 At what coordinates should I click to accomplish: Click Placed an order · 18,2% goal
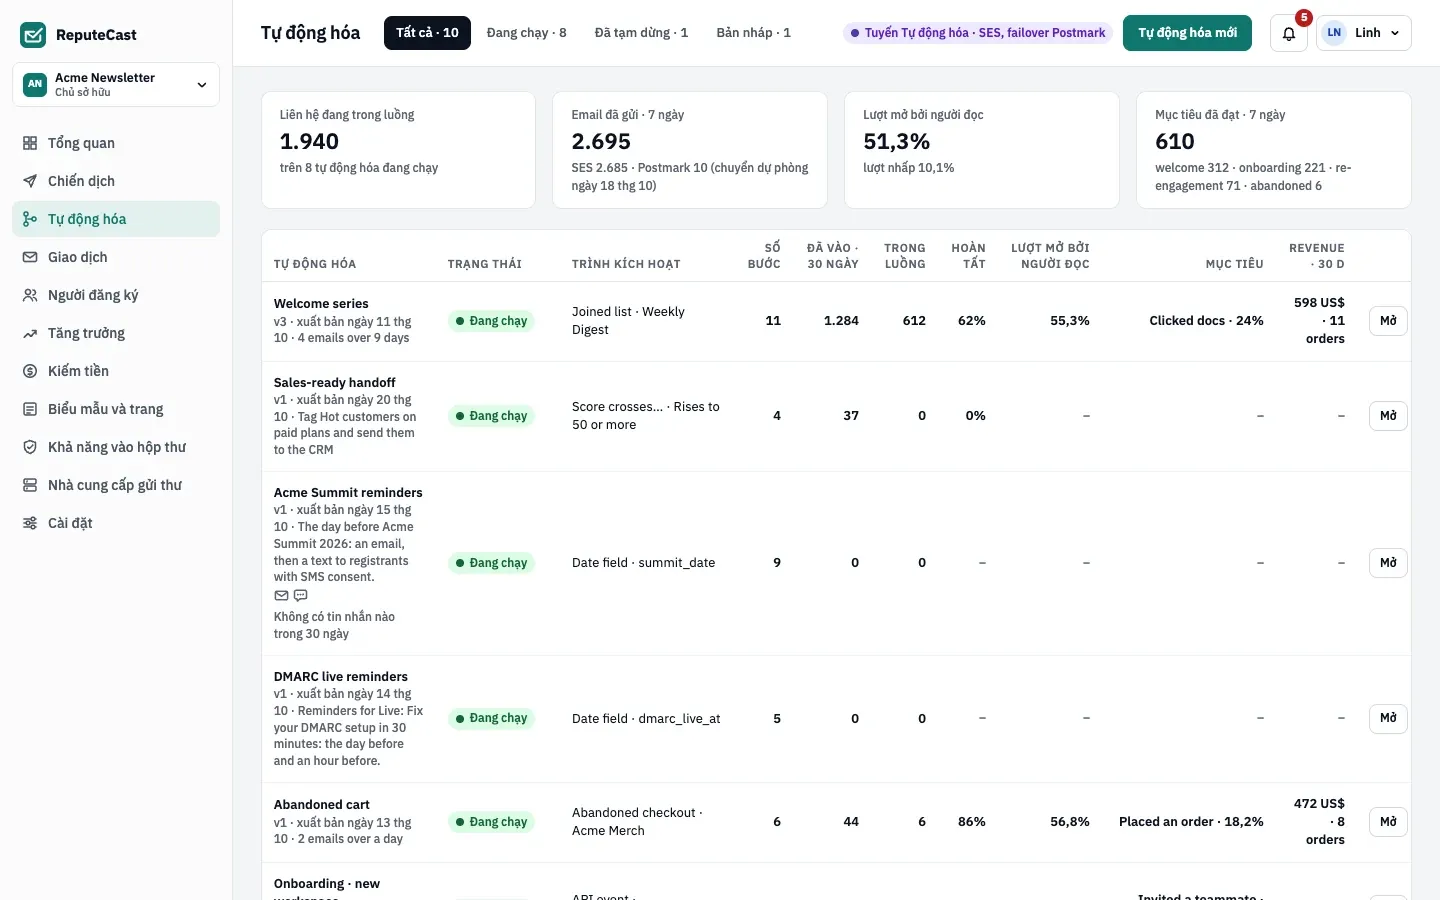pos(1191,822)
